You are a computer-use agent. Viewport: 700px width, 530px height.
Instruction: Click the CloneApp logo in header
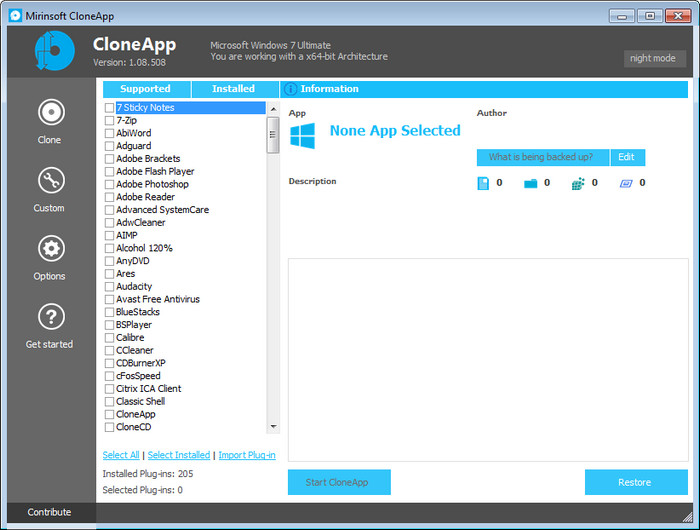click(54, 50)
